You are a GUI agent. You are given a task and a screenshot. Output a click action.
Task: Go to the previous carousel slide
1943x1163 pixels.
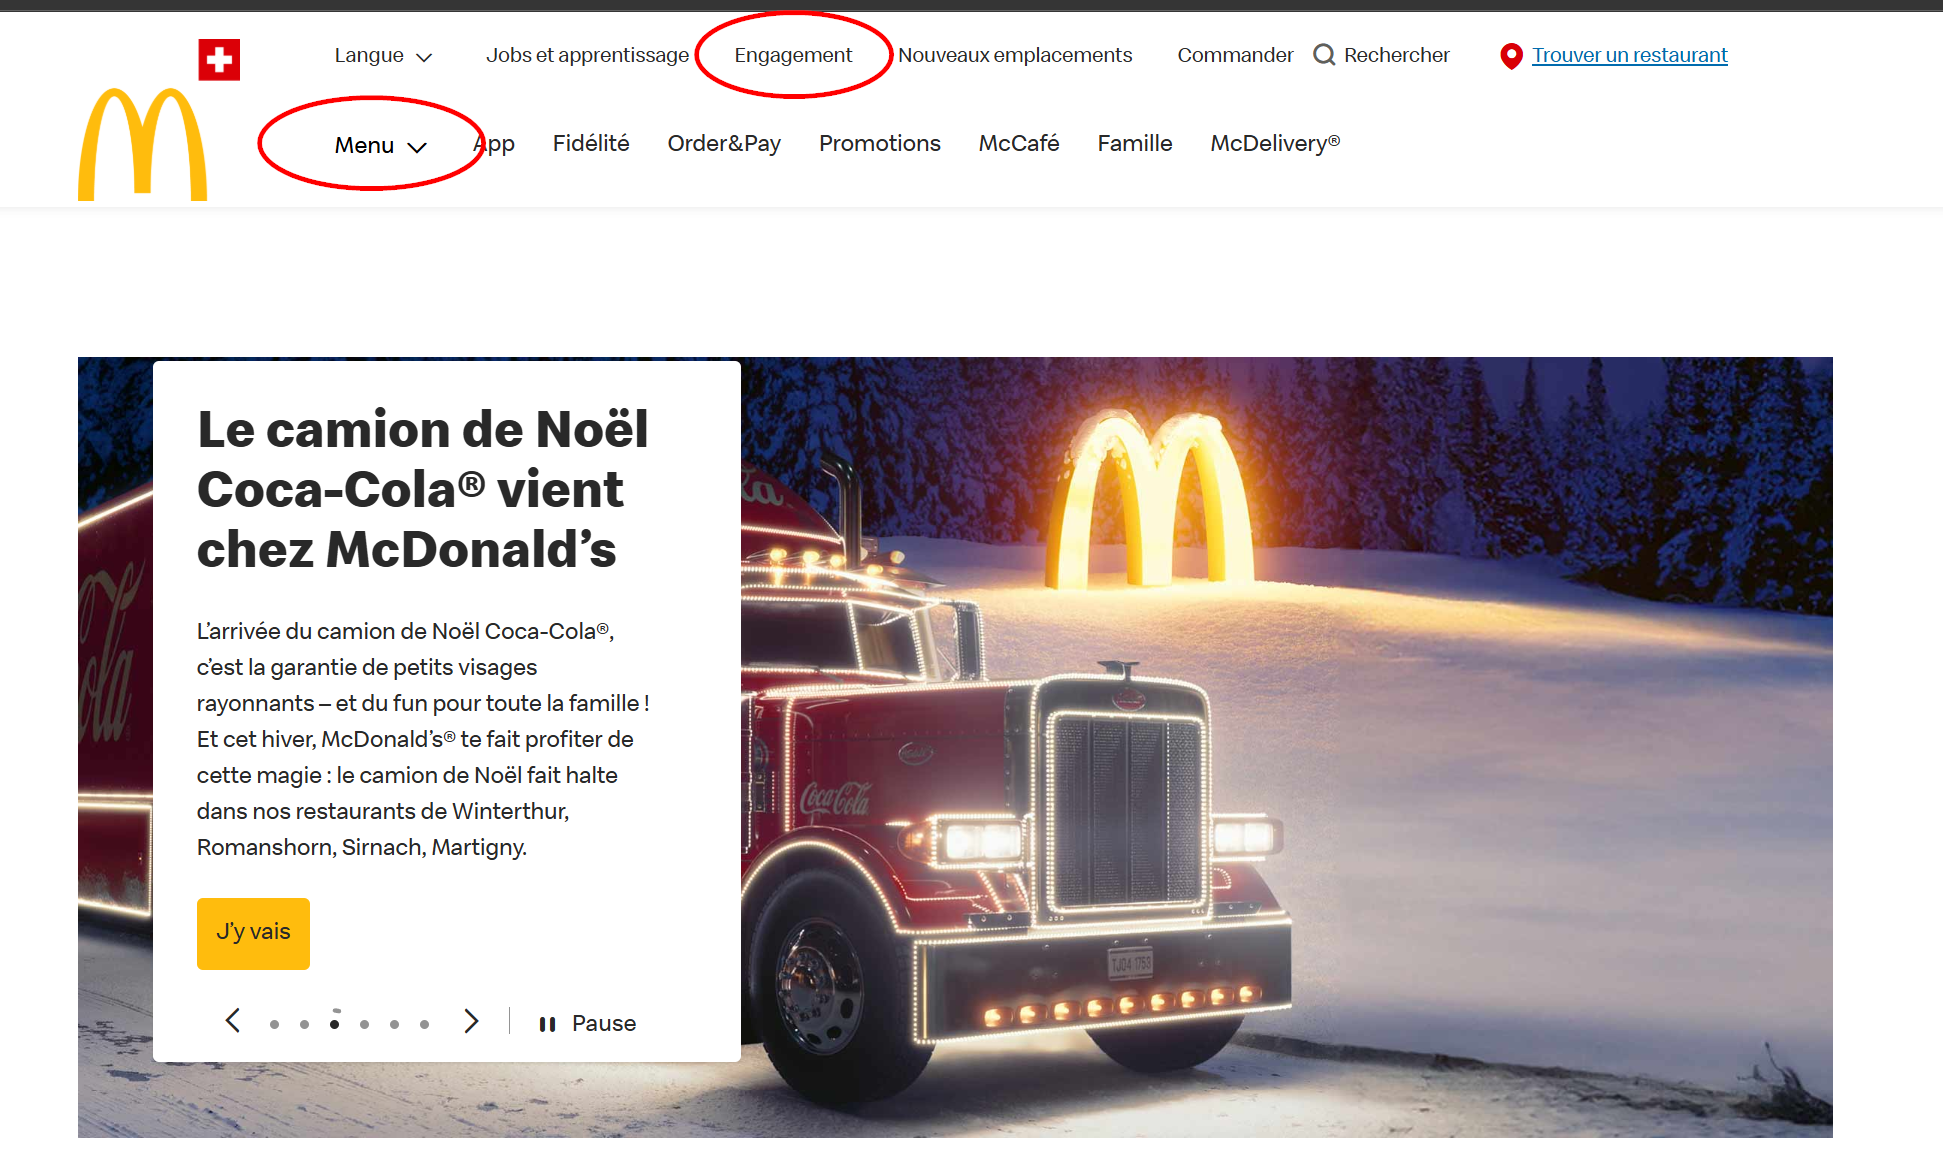coord(232,1022)
